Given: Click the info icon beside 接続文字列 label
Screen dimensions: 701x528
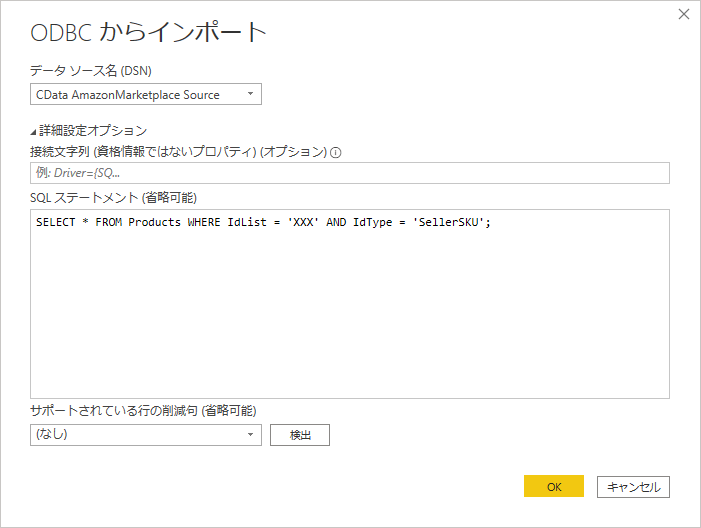Looking at the screenshot, I should (336, 153).
